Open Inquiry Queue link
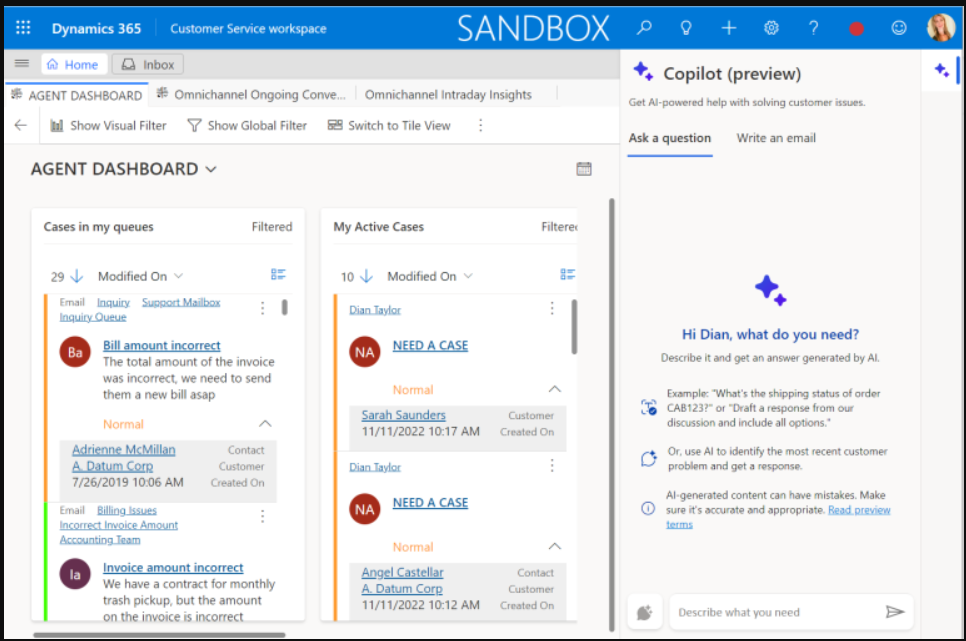 pyautogui.click(x=93, y=317)
